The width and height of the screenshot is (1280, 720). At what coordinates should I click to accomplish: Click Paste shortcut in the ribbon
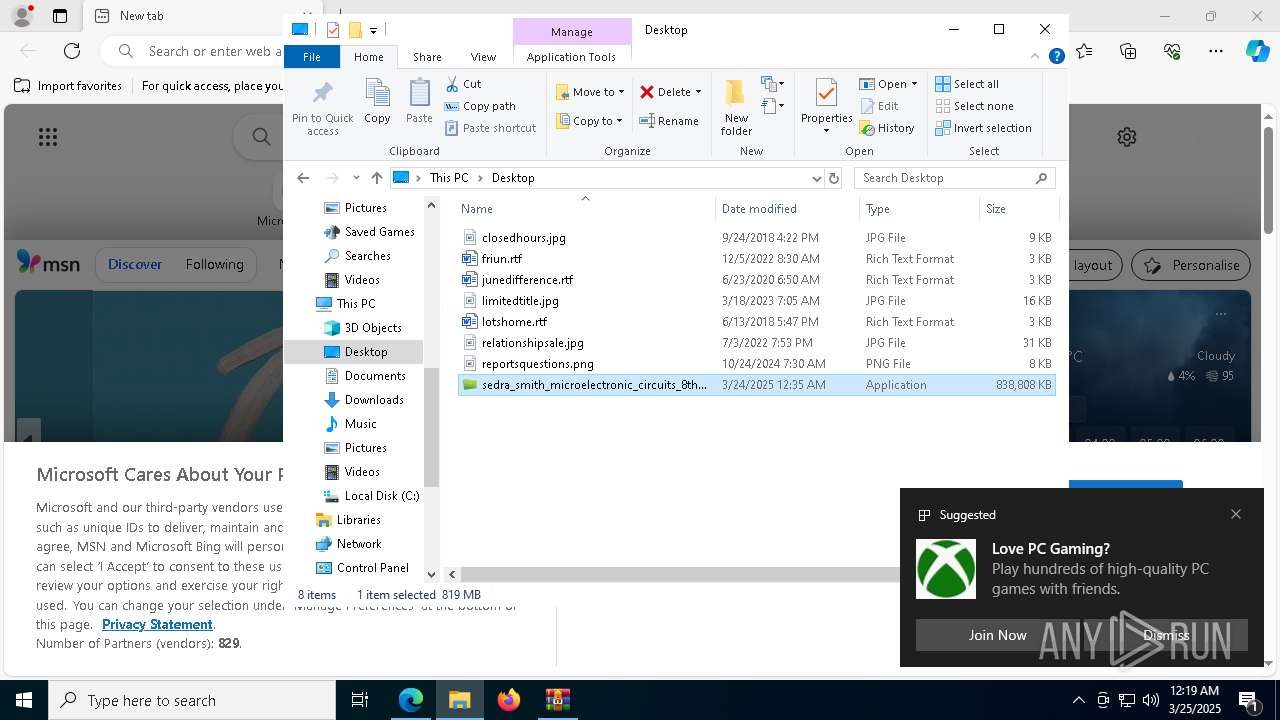point(490,128)
